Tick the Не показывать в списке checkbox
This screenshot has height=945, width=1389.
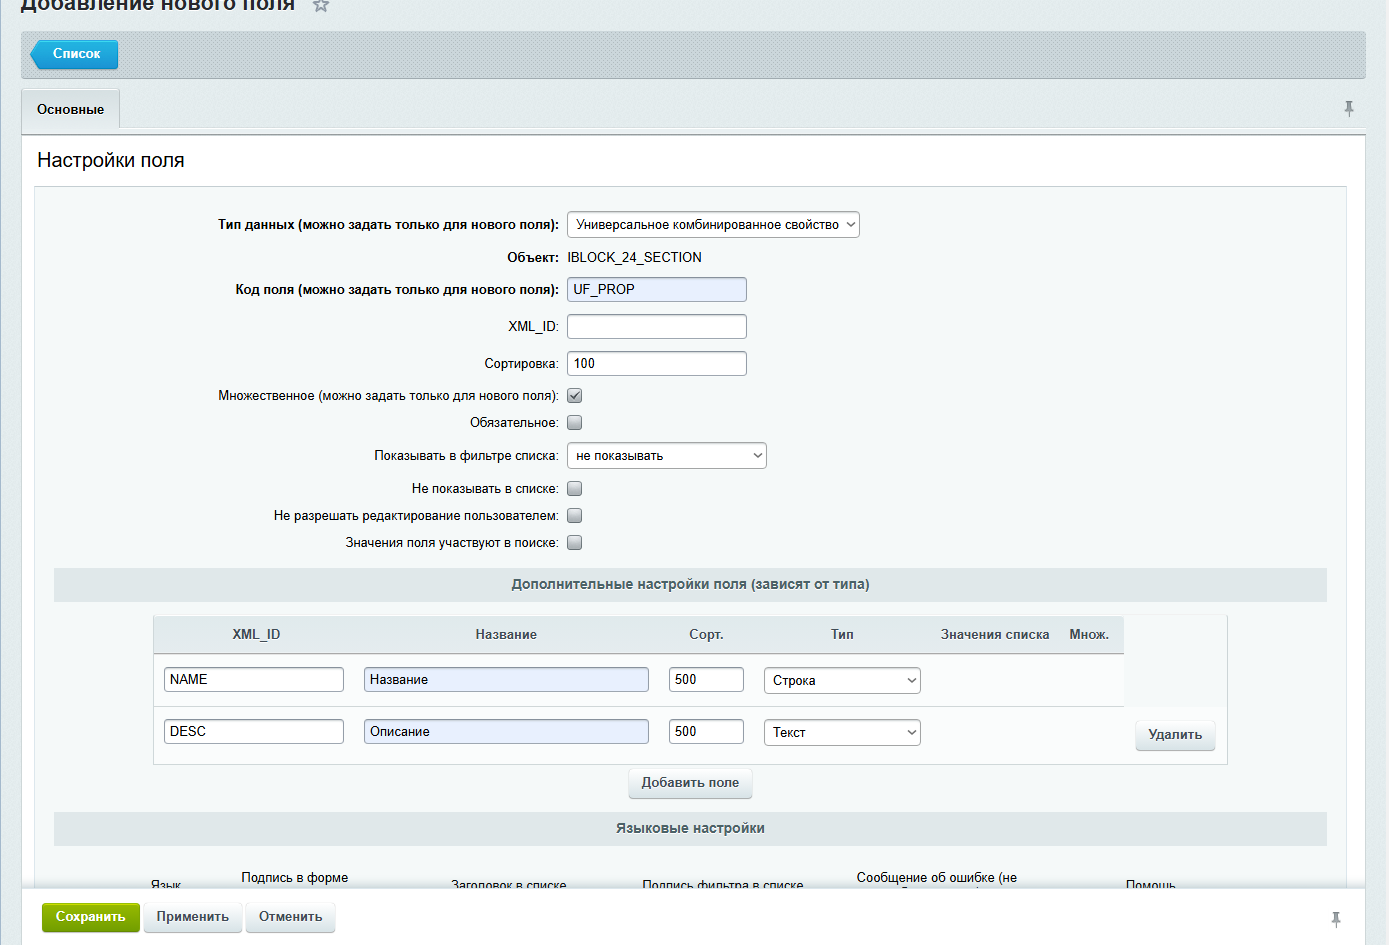[x=575, y=489]
